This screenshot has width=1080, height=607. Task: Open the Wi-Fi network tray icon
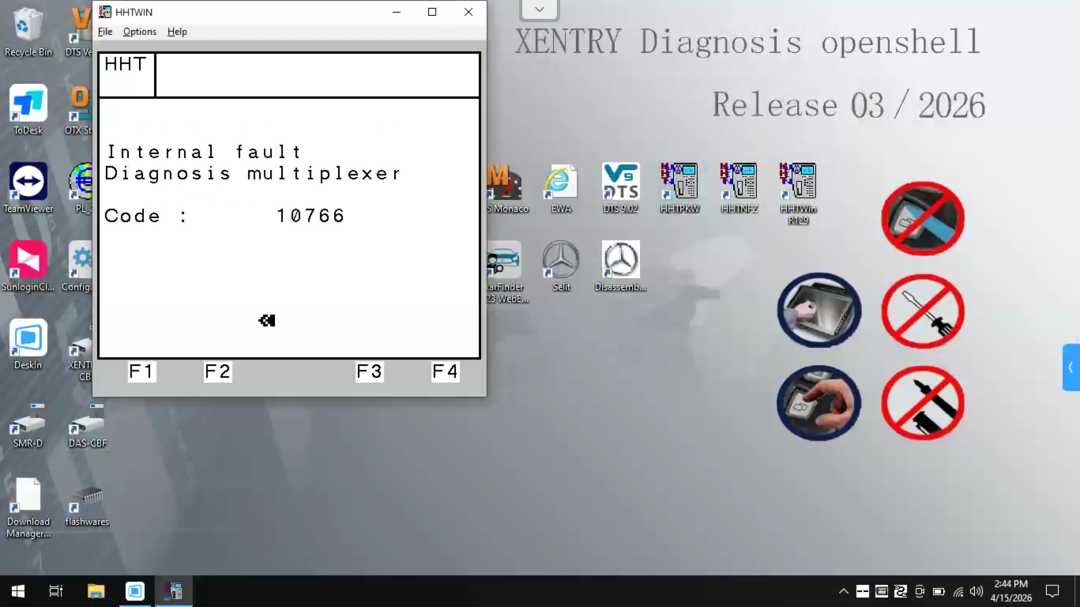957,591
